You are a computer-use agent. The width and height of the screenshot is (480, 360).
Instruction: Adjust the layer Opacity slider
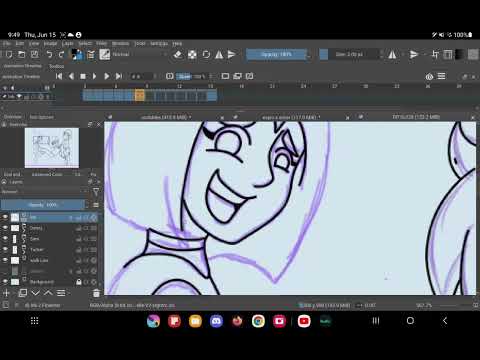click(43, 205)
